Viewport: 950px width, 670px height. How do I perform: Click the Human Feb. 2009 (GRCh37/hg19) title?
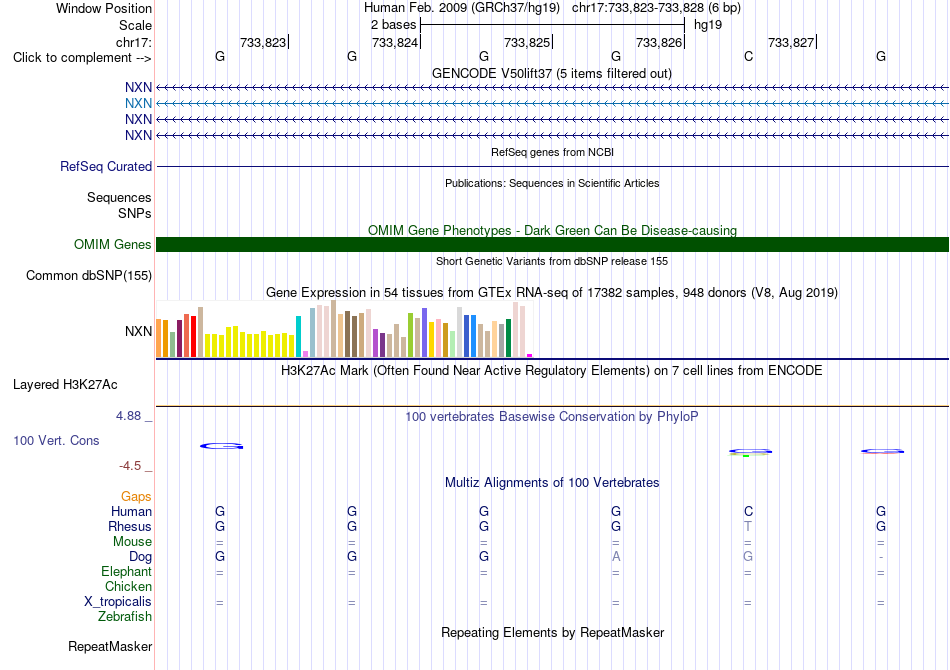[464, 8]
